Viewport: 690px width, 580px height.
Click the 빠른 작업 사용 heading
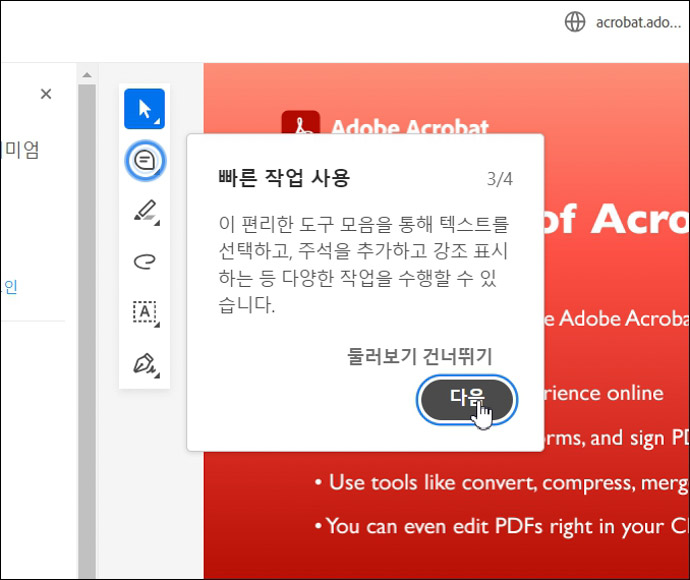click(284, 178)
